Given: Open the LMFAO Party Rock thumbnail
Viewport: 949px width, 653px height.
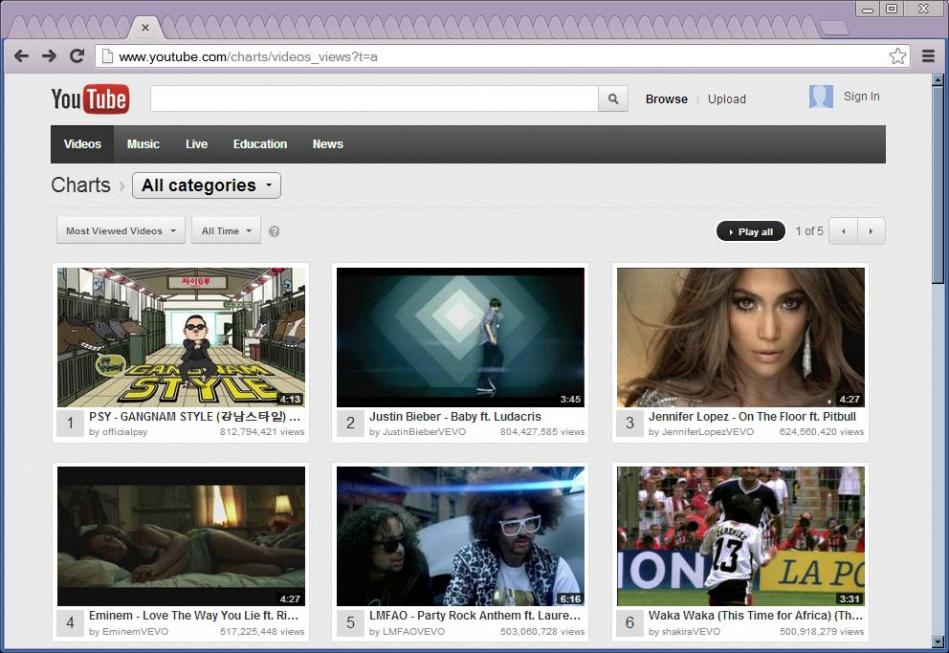Looking at the screenshot, I should 461,536.
